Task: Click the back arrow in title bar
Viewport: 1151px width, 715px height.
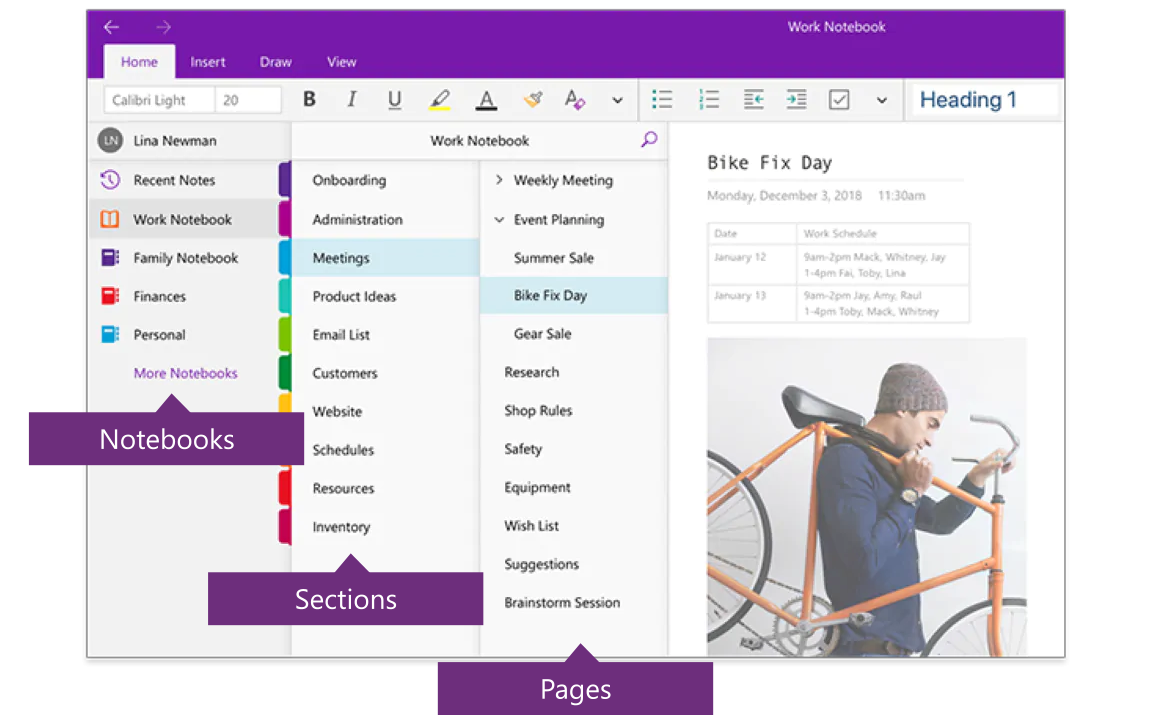Action: coord(112,27)
